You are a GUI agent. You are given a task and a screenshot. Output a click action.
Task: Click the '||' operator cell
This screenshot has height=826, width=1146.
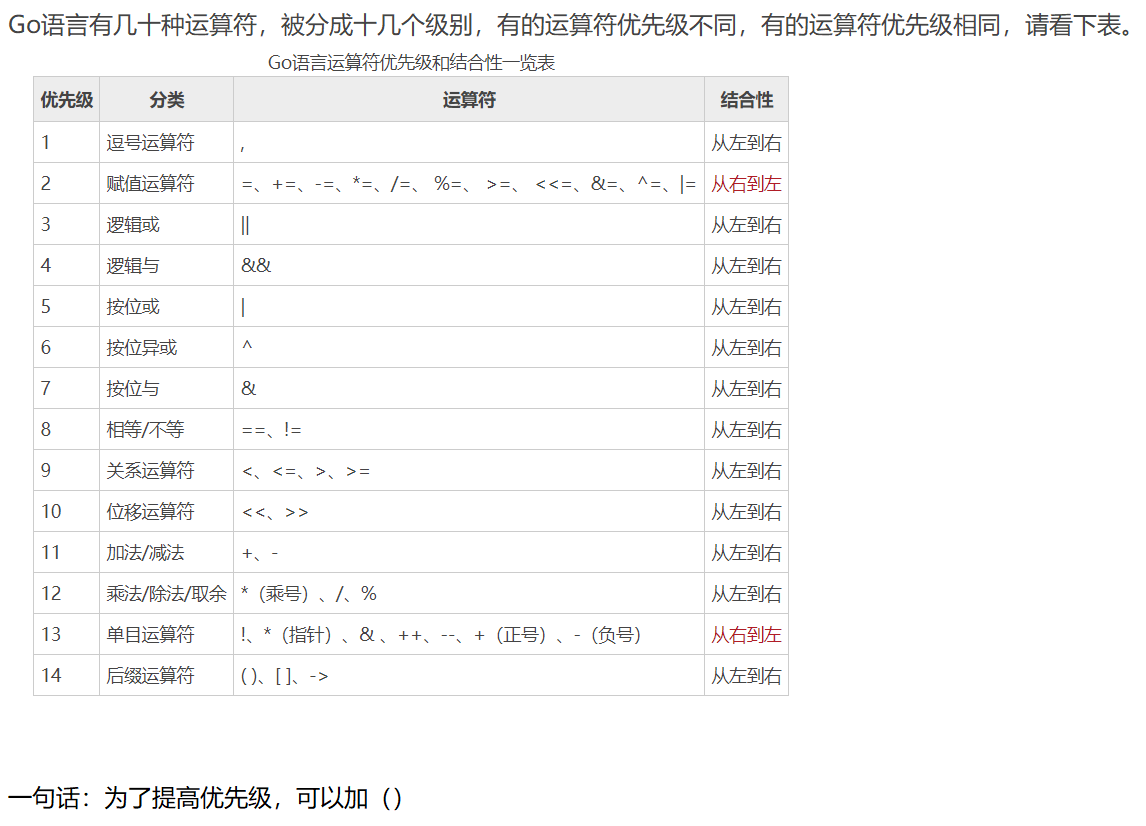[x=468, y=224]
